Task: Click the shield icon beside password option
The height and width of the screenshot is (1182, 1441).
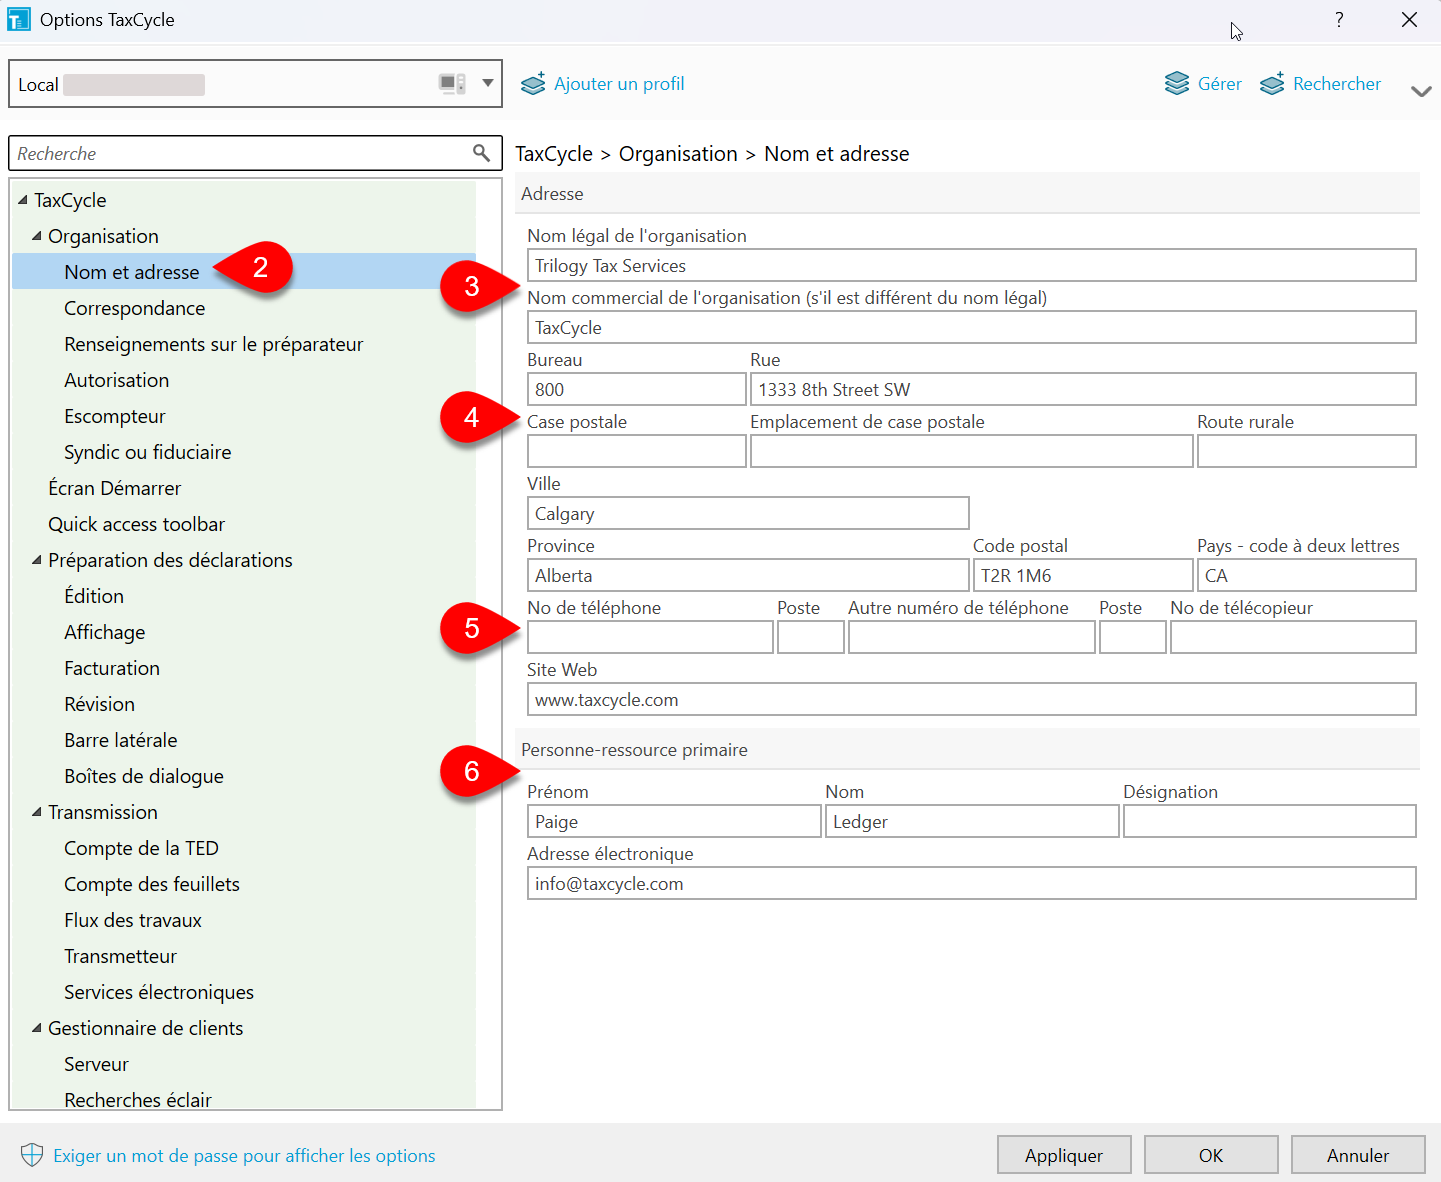Action: coord(32,1155)
